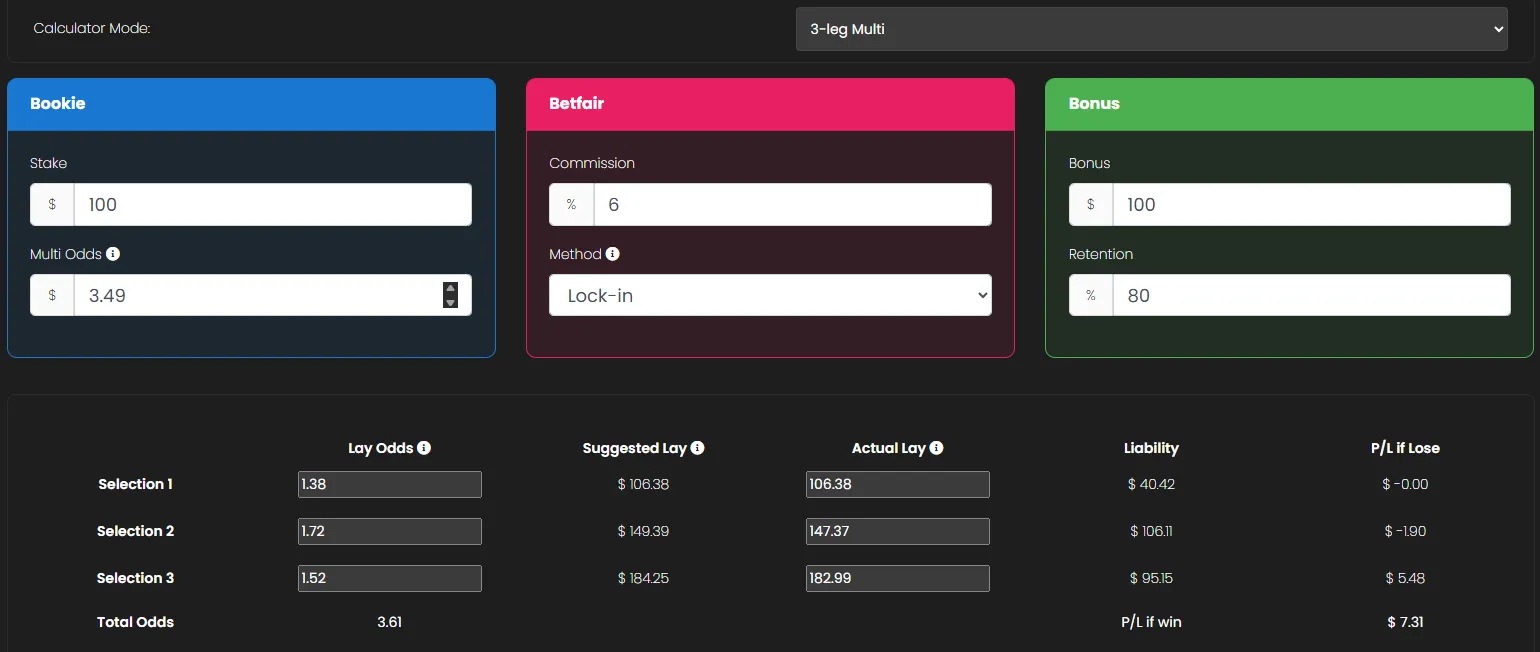1540x652 pixels.
Task: Click the Bonus panel header
Action: pyautogui.click(x=1288, y=104)
